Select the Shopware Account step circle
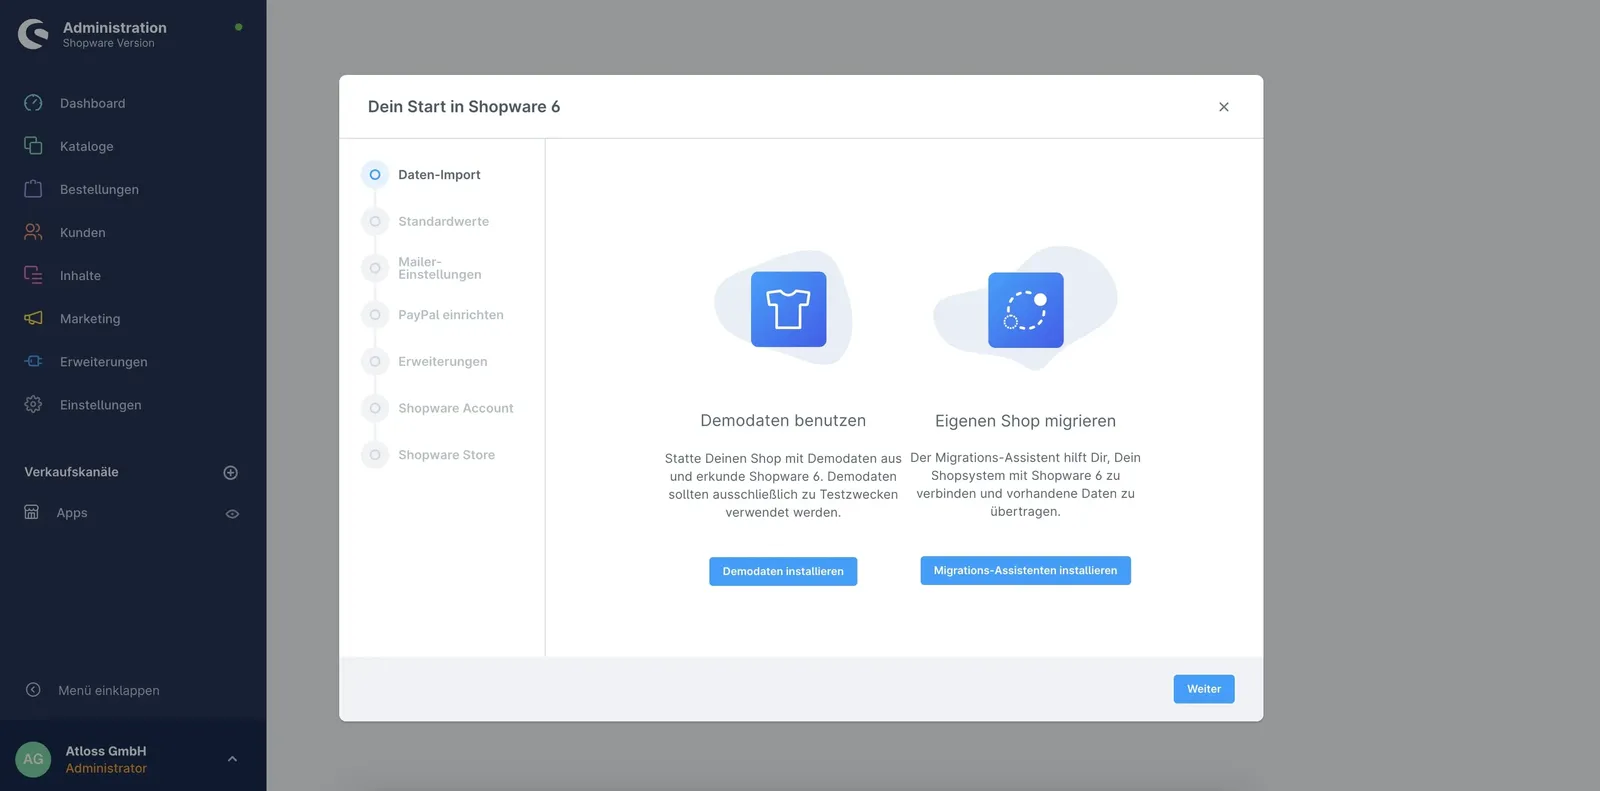1600x791 pixels. 375,408
